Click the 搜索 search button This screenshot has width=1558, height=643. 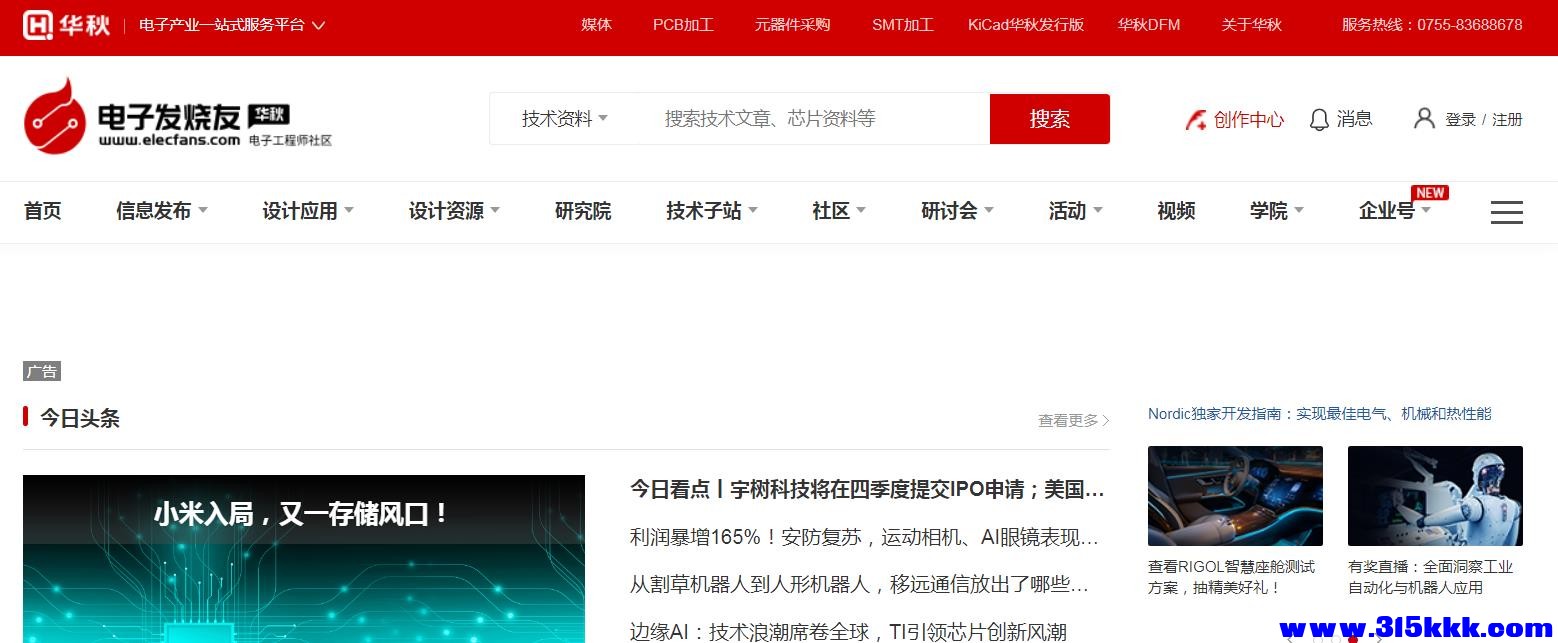tap(1049, 118)
